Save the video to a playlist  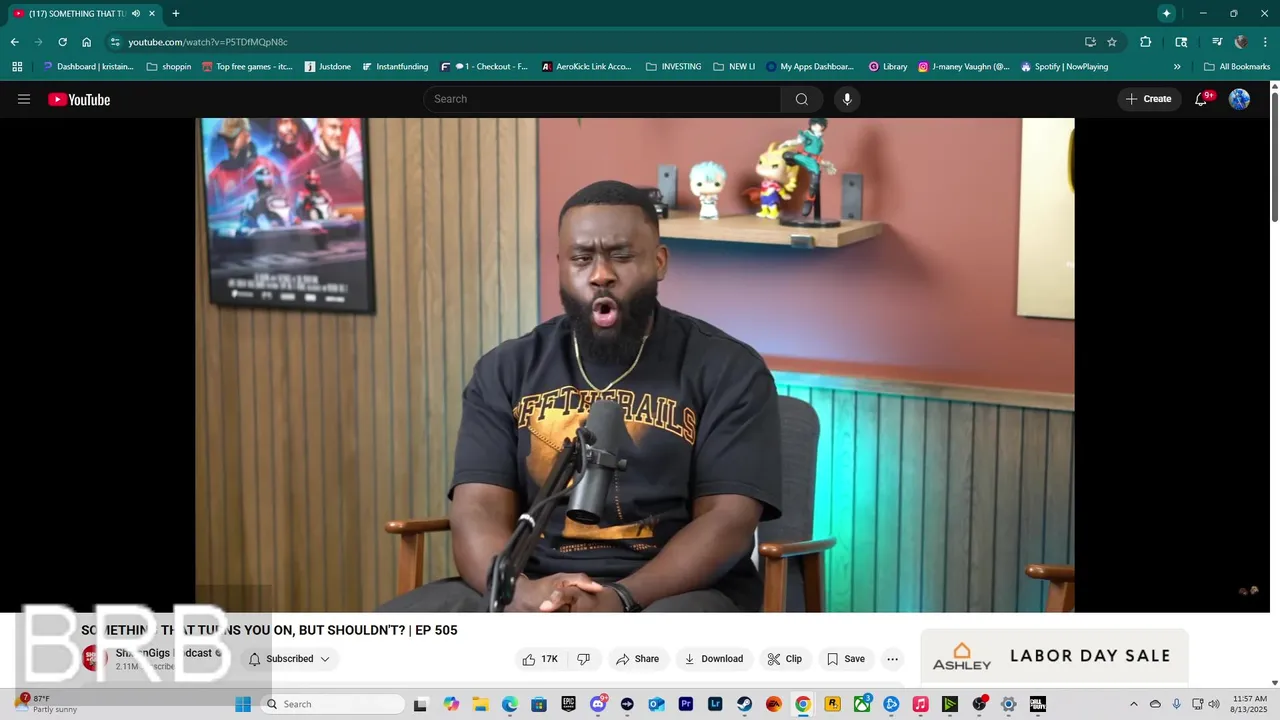pyautogui.click(x=846, y=659)
